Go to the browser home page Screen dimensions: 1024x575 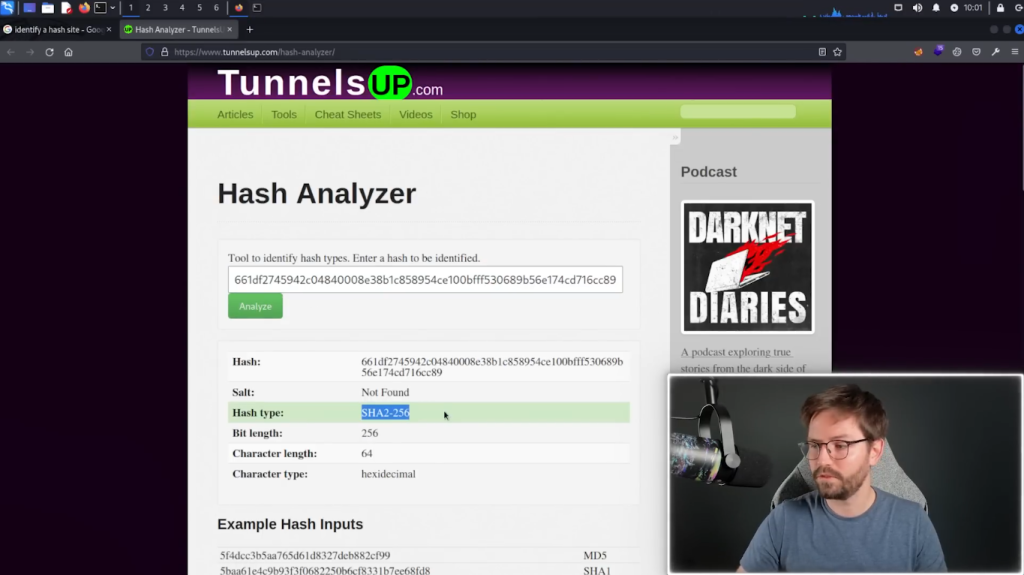click(x=68, y=52)
